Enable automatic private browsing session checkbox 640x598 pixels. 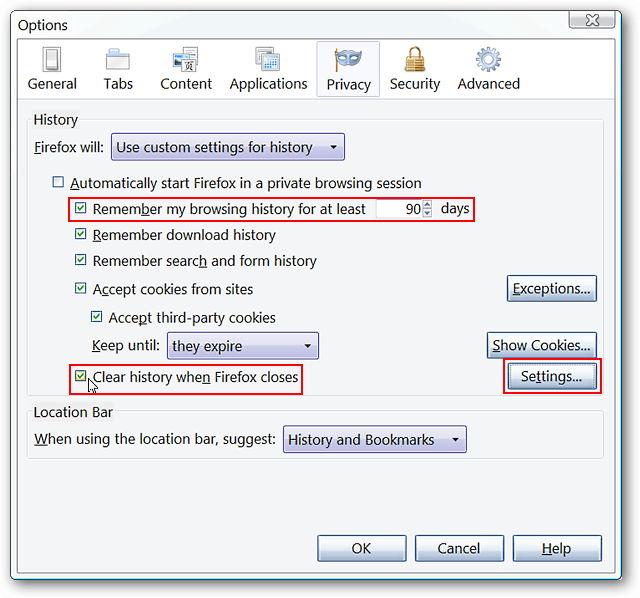tap(58, 183)
